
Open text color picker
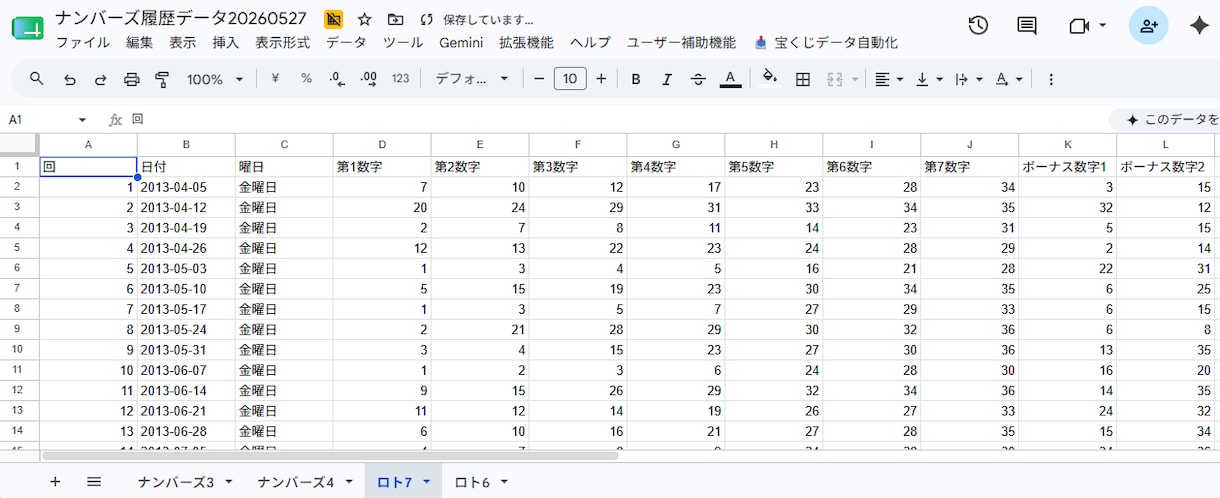[x=730, y=79]
